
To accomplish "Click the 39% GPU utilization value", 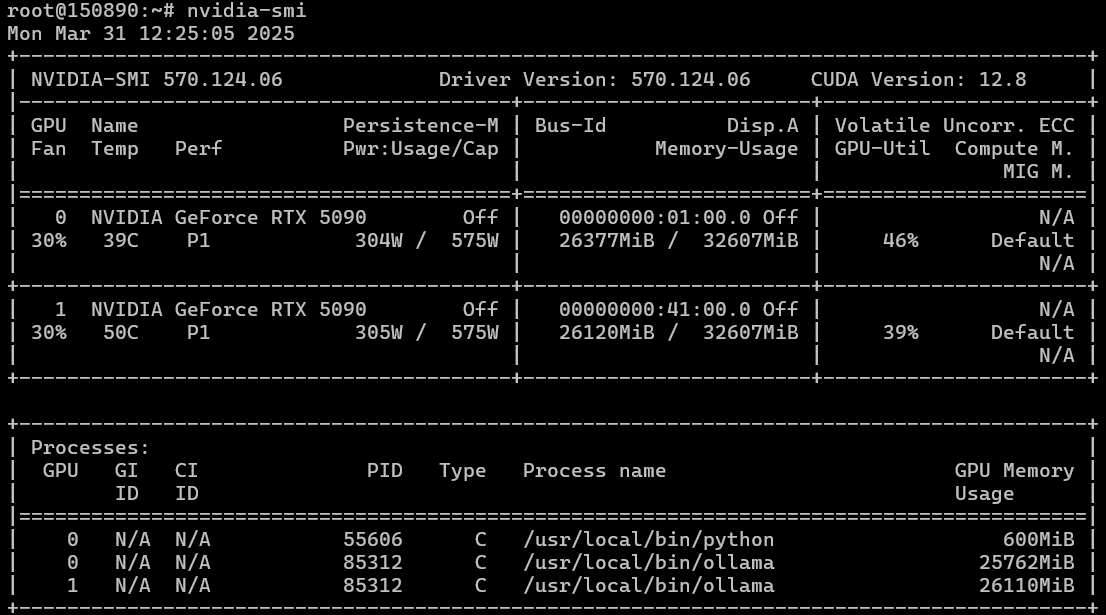I will click(x=900, y=333).
